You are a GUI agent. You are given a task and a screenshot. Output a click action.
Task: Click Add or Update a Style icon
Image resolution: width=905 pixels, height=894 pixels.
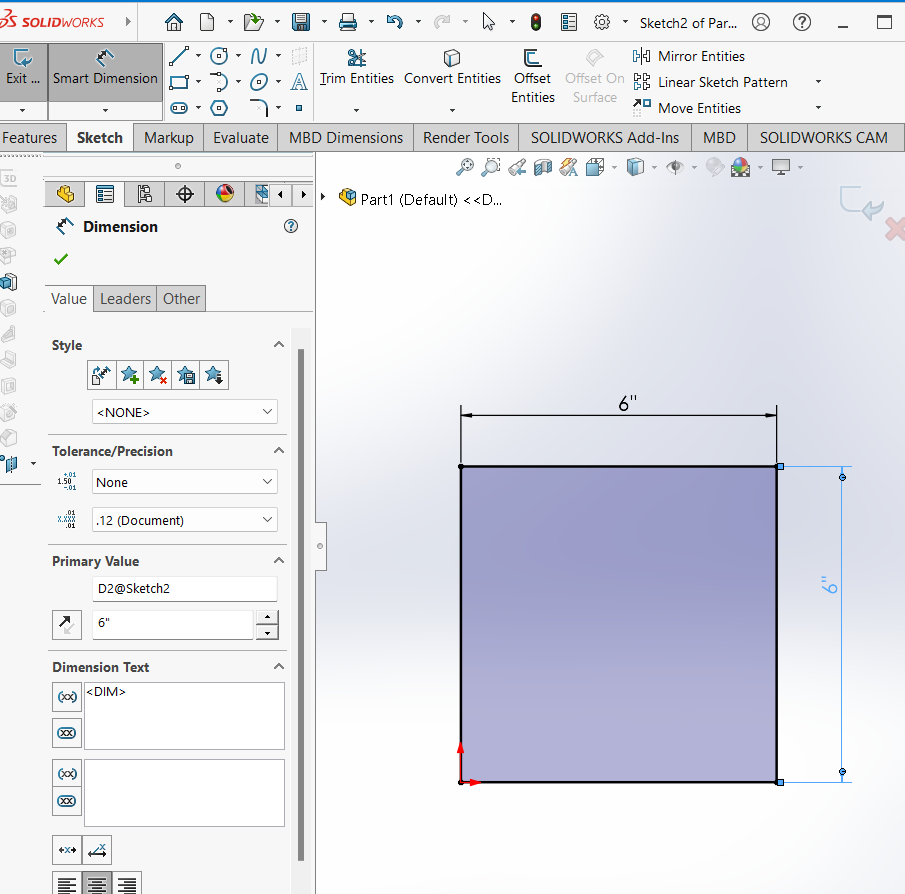pos(130,375)
